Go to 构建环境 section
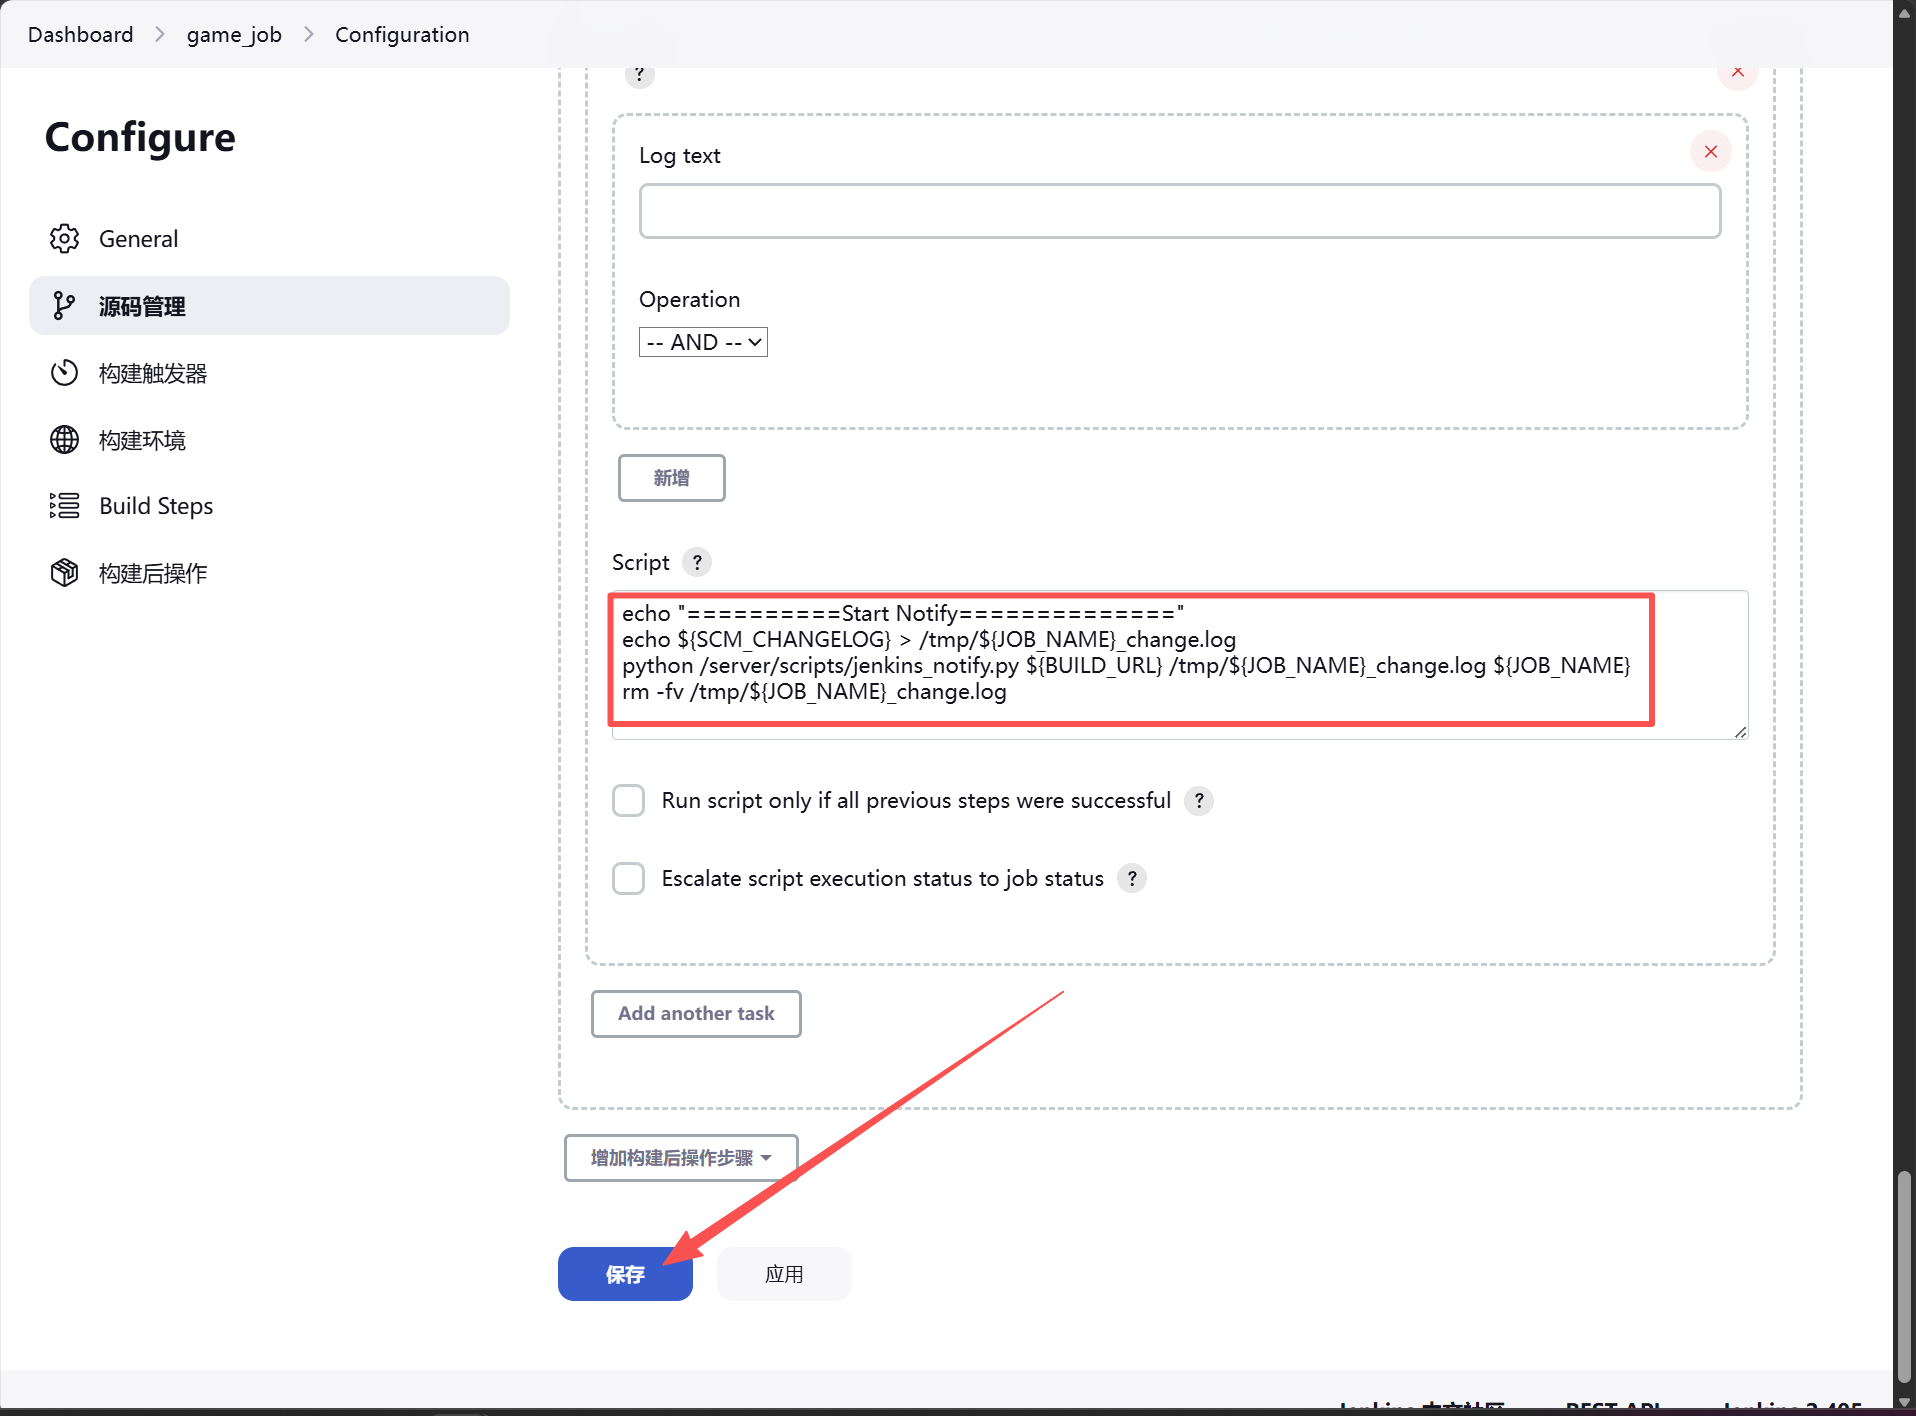This screenshot has width=1916, height=1416. click(x=269, y=440)
